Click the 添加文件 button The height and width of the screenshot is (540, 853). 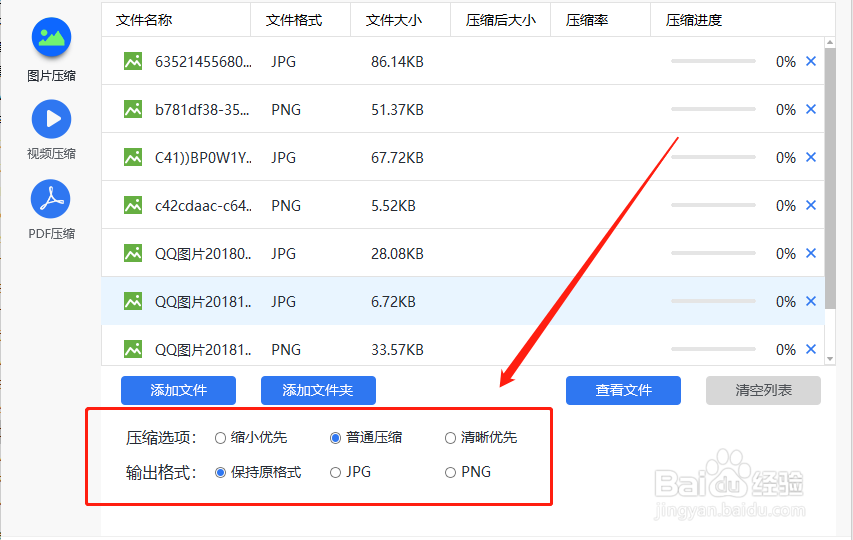point(178,390)
